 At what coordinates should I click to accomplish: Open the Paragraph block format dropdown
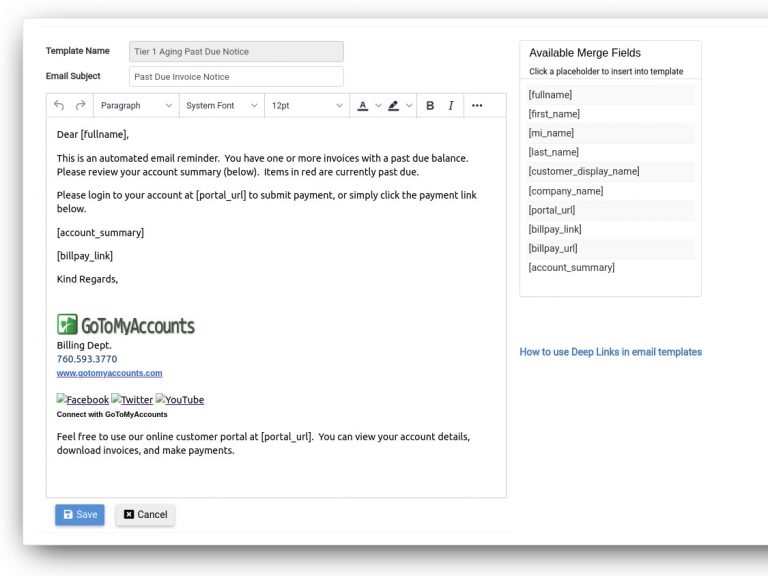(136, 105)
